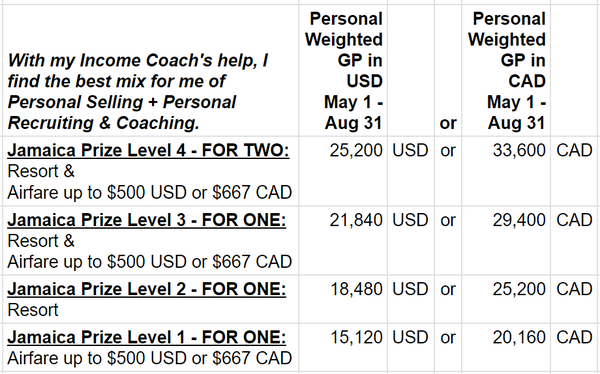The image size is (600, 374).
Task: Select the Jamaica Prize Level 4 heading cell
Action: pyautogui.click(x=148, y=150)
